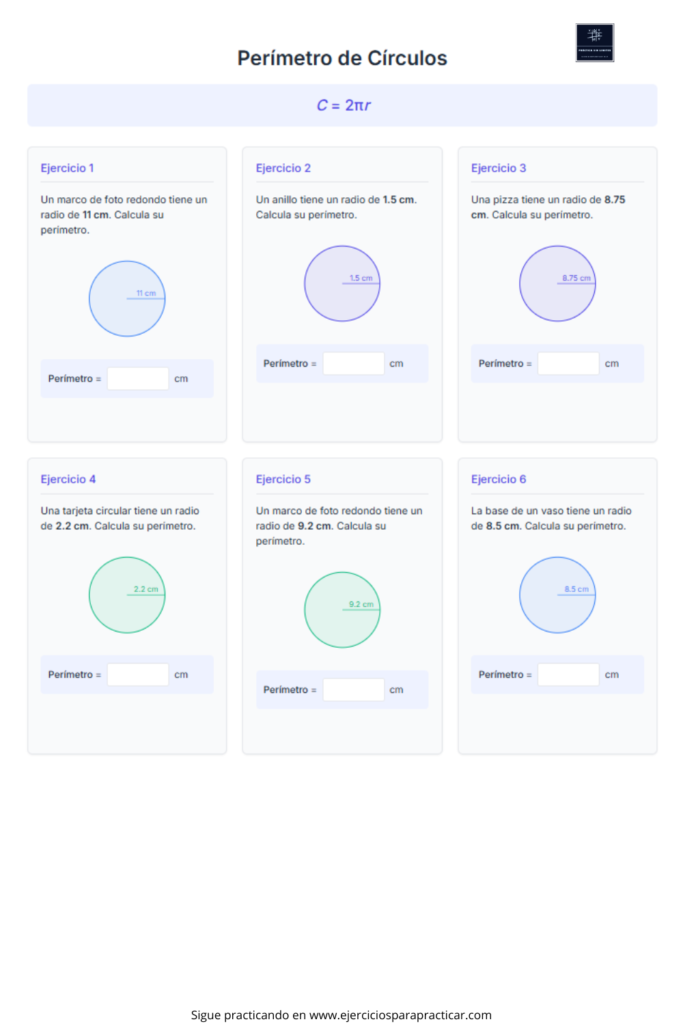Click the Ejercicio 1 perimeter answer field
Viewport: 683px width, 1024px height.
point(138,379)
